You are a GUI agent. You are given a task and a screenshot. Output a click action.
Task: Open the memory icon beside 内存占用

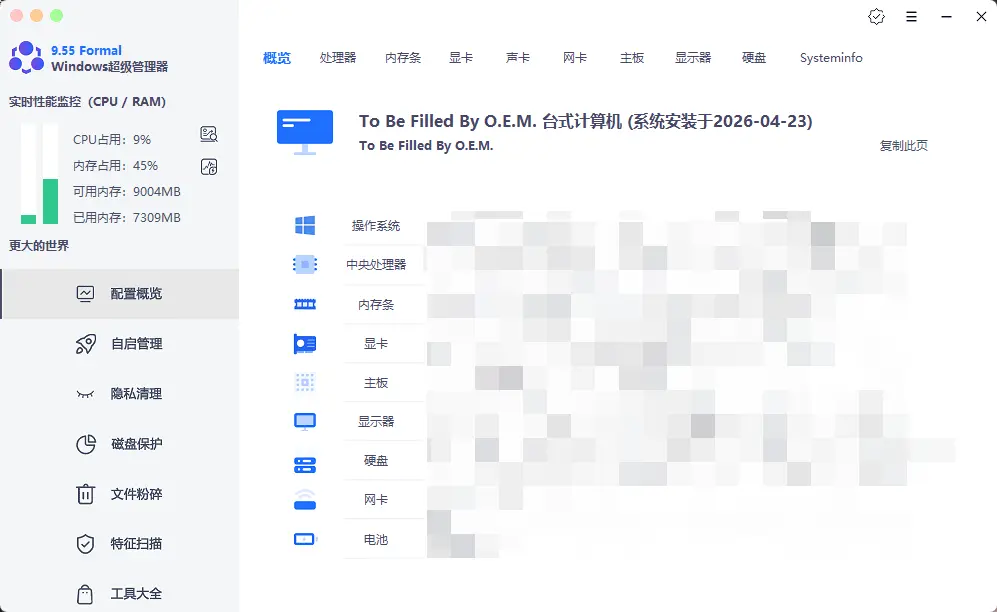coord(209,167)
